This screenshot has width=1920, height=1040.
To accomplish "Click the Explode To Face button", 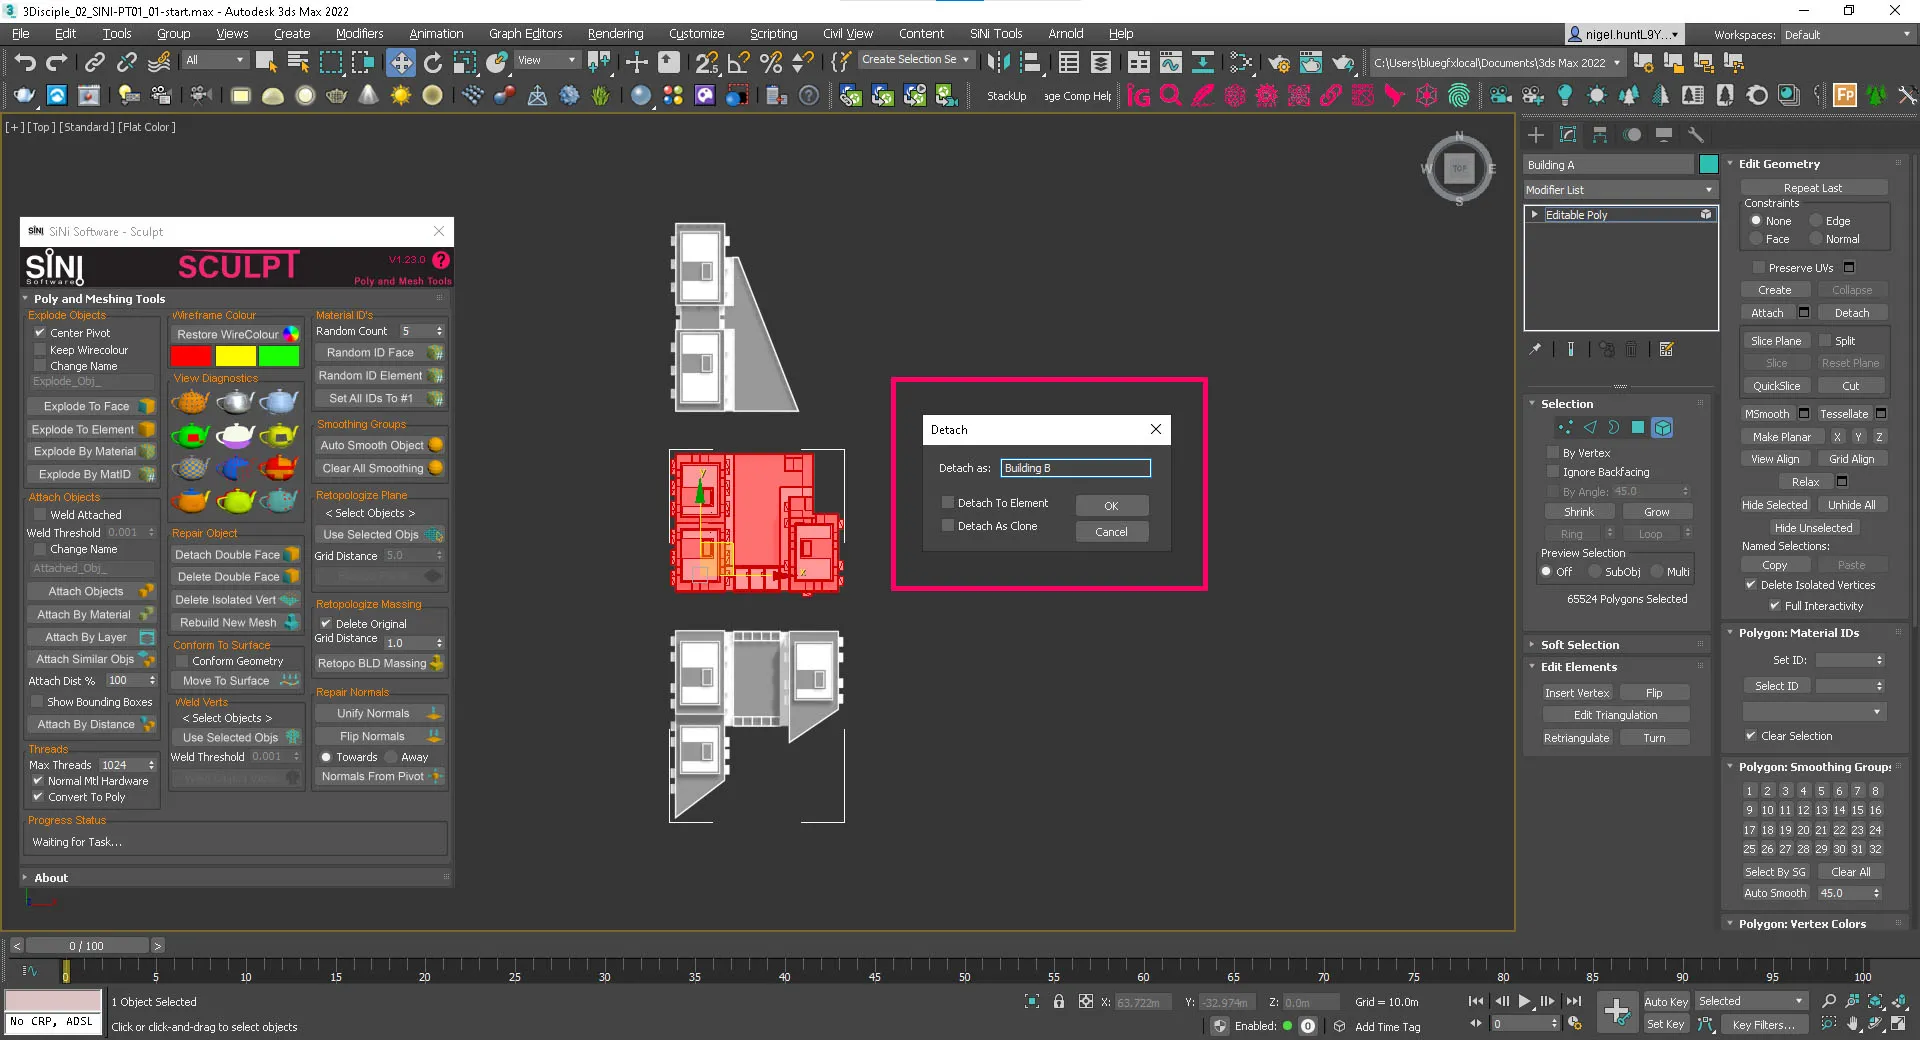I will [91, 406].
